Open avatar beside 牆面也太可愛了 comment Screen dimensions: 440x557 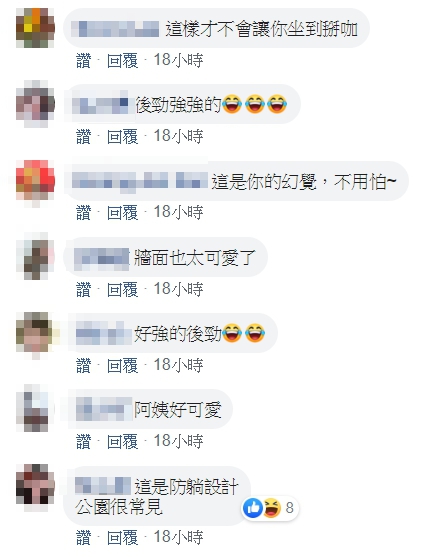pyautogui.click(x=36, y=256)
